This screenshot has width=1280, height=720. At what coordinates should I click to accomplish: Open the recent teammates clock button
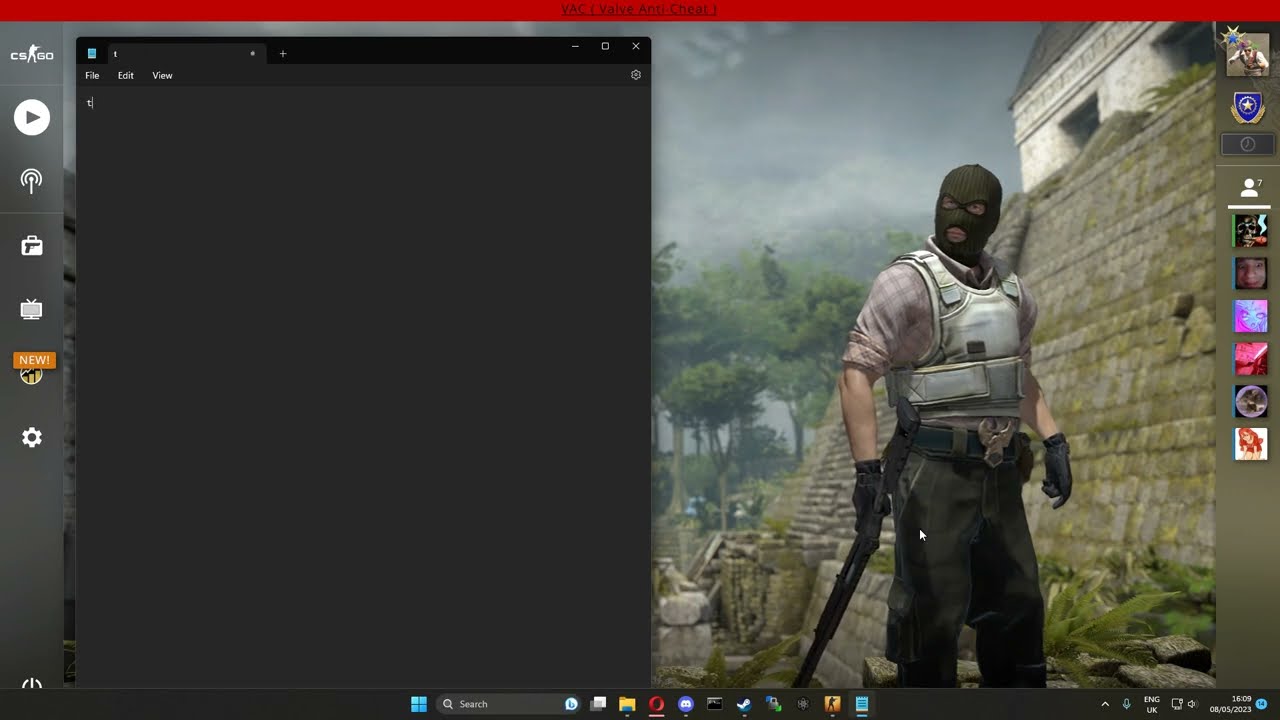(x=1248, y=144)
